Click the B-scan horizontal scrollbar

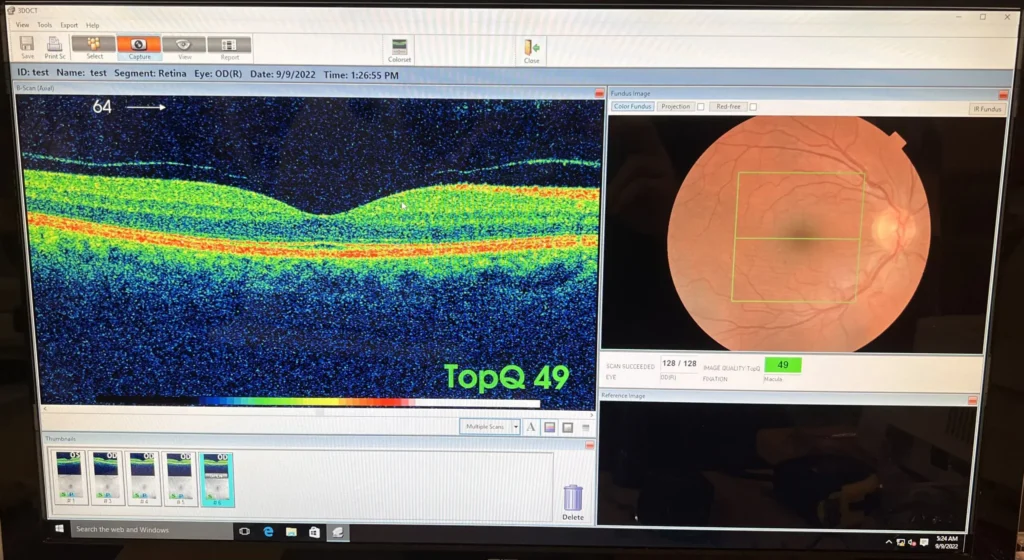click(319, 412)
